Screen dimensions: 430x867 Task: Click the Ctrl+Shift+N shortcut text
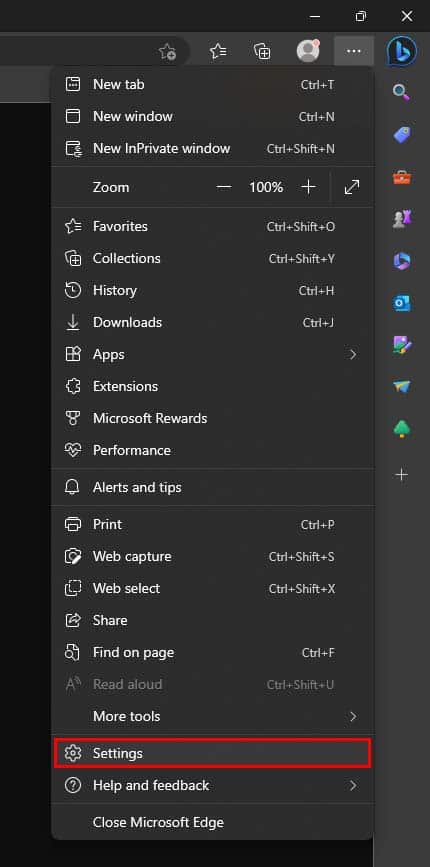tap(301, 149)
